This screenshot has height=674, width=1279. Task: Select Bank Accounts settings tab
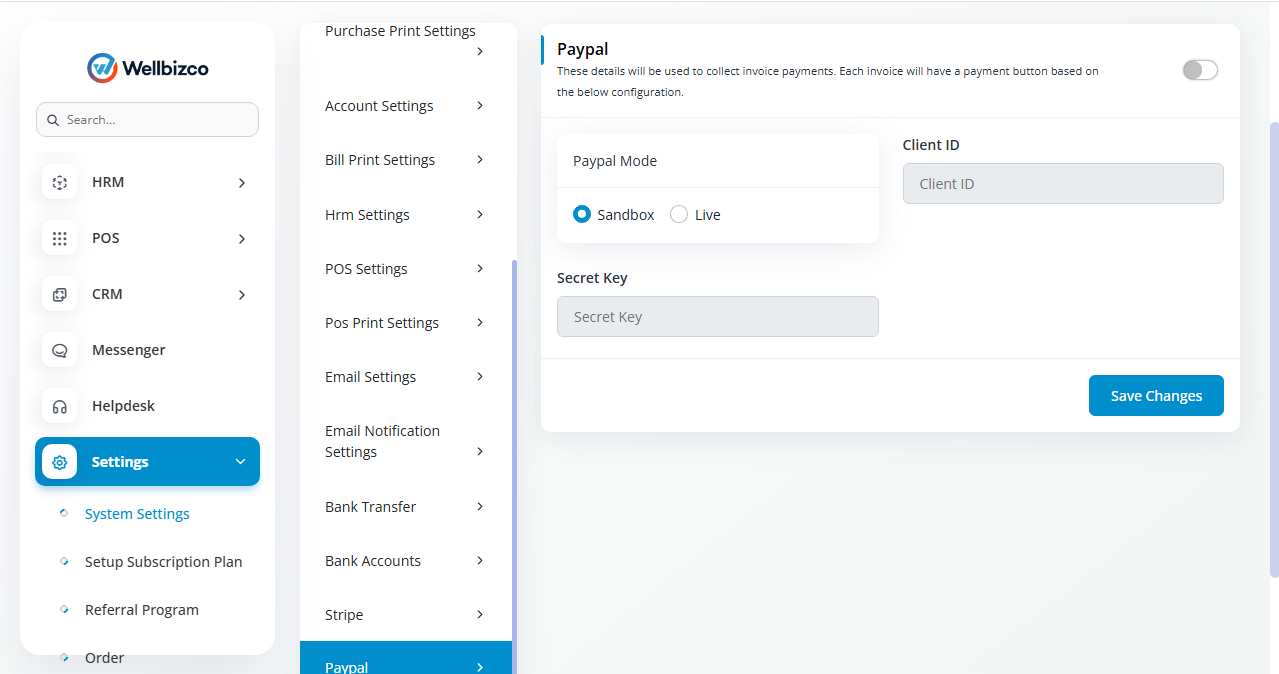tap(406, 561)
